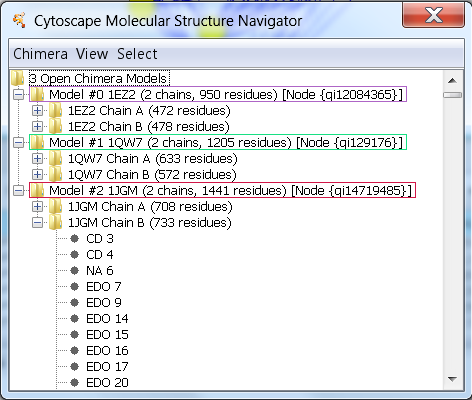Image resolution: width=472 pixels, height=400 pixels.
Task: Click the 1QW7 Chain B folder icon
Action: click(55, 175)
